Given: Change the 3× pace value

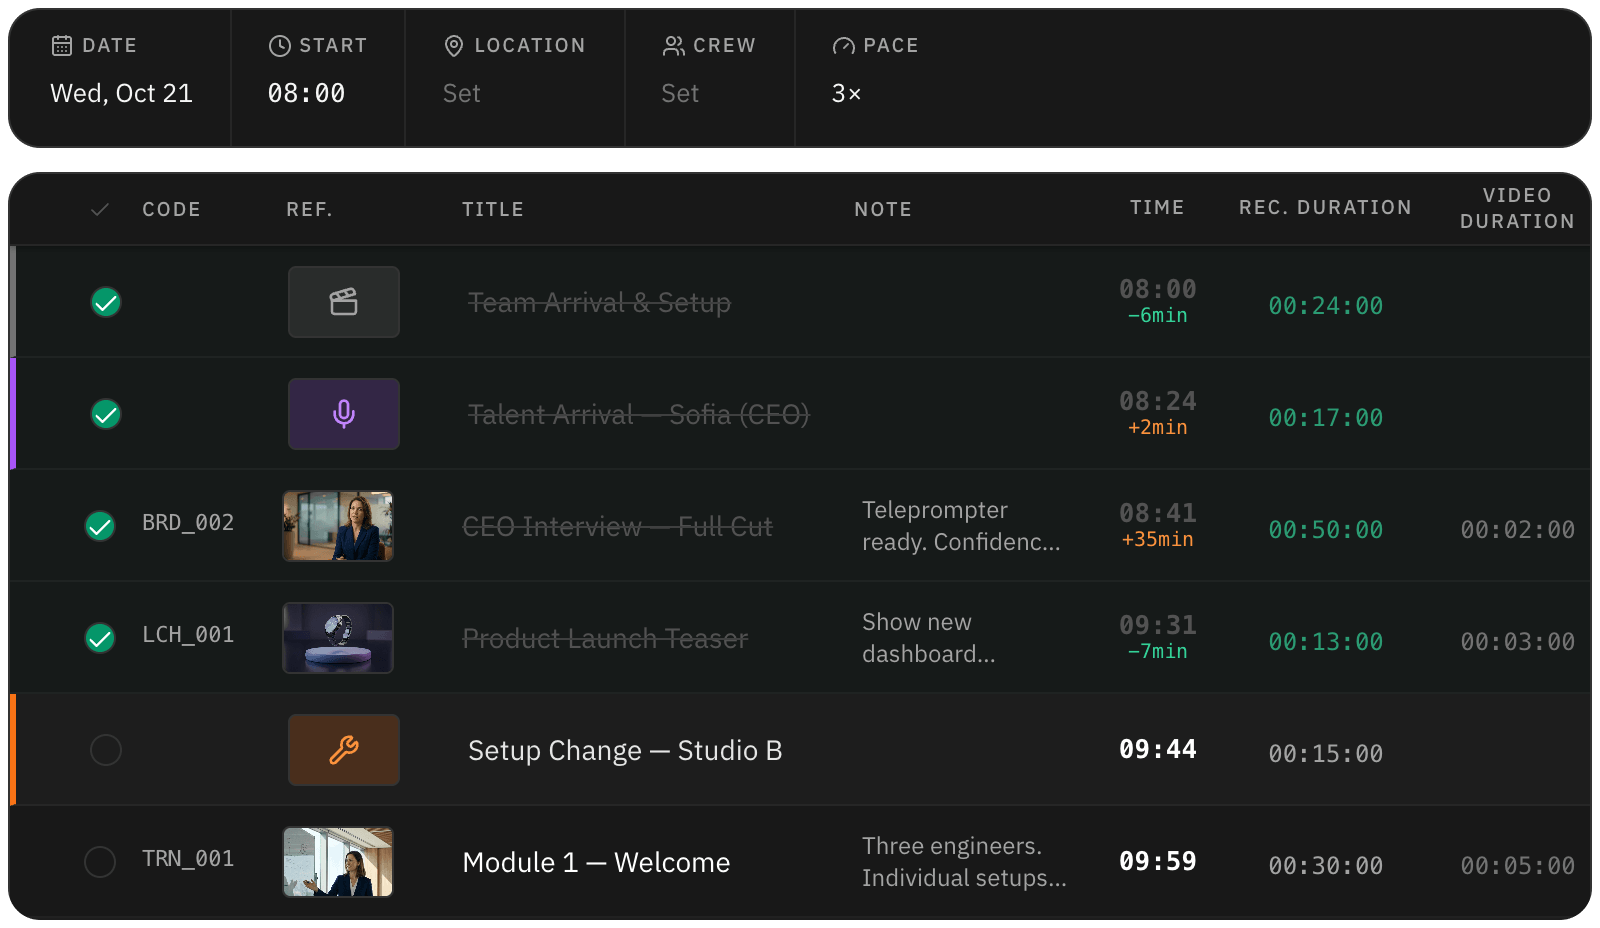Looking at the screenshot, I should (x=846, y=93).
